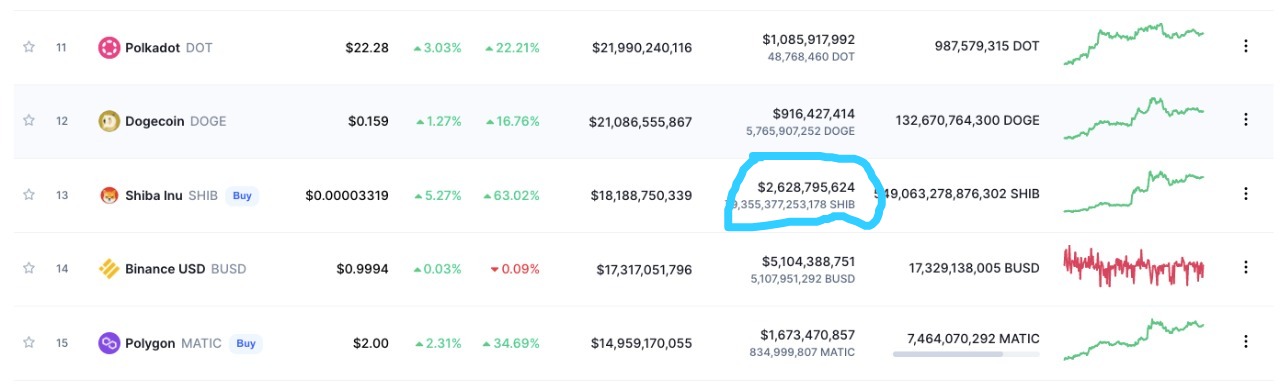Click the Polygon circulating supply progress bar
This screenshot has width=1280, height=390.
pyautogui.click(x=966, y=354)
